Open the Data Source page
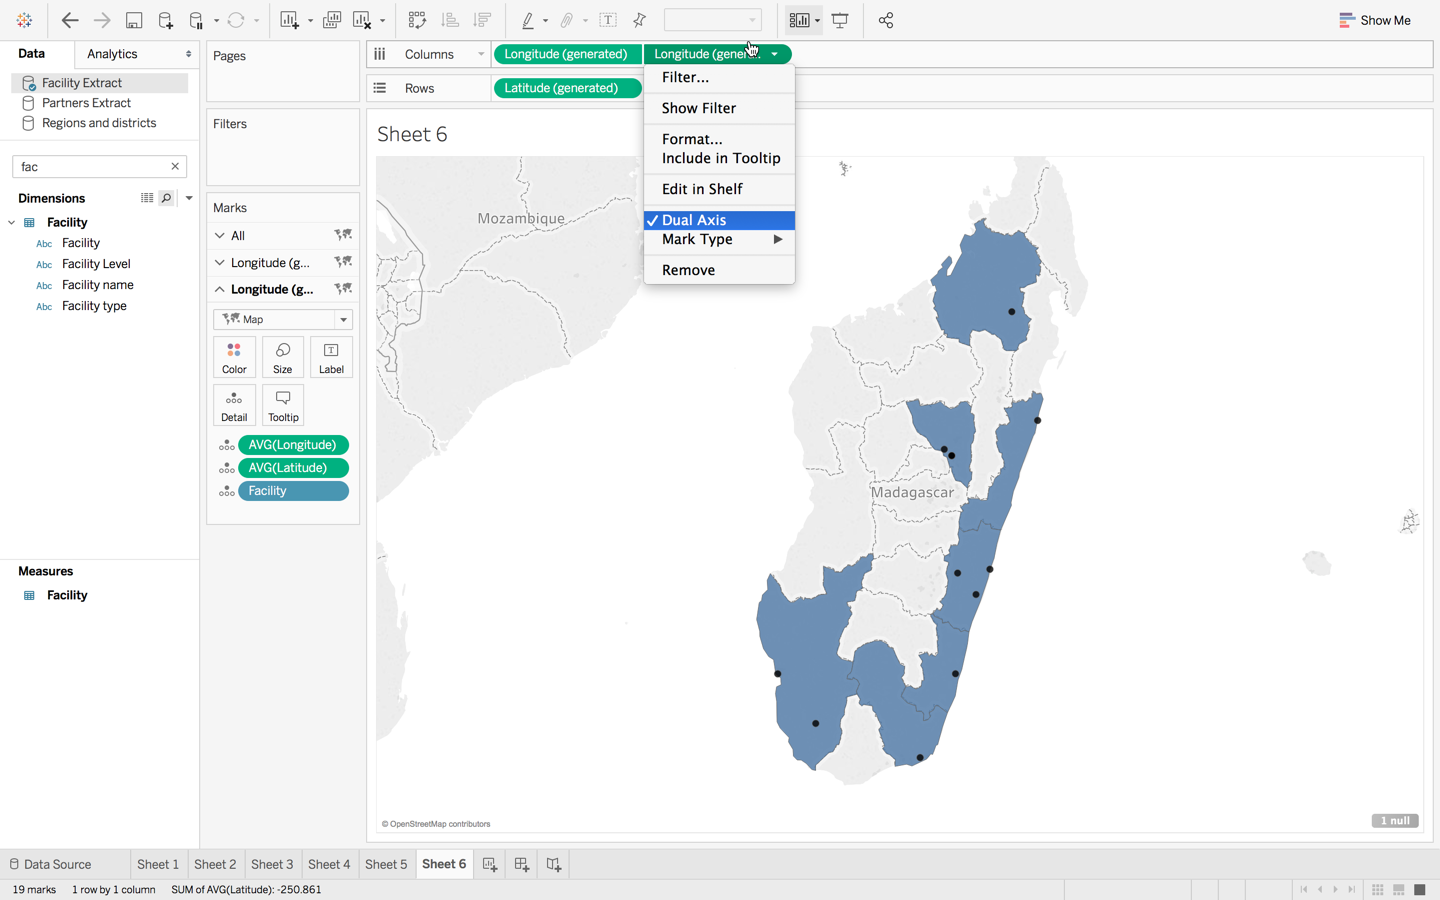 coord(57,864)
